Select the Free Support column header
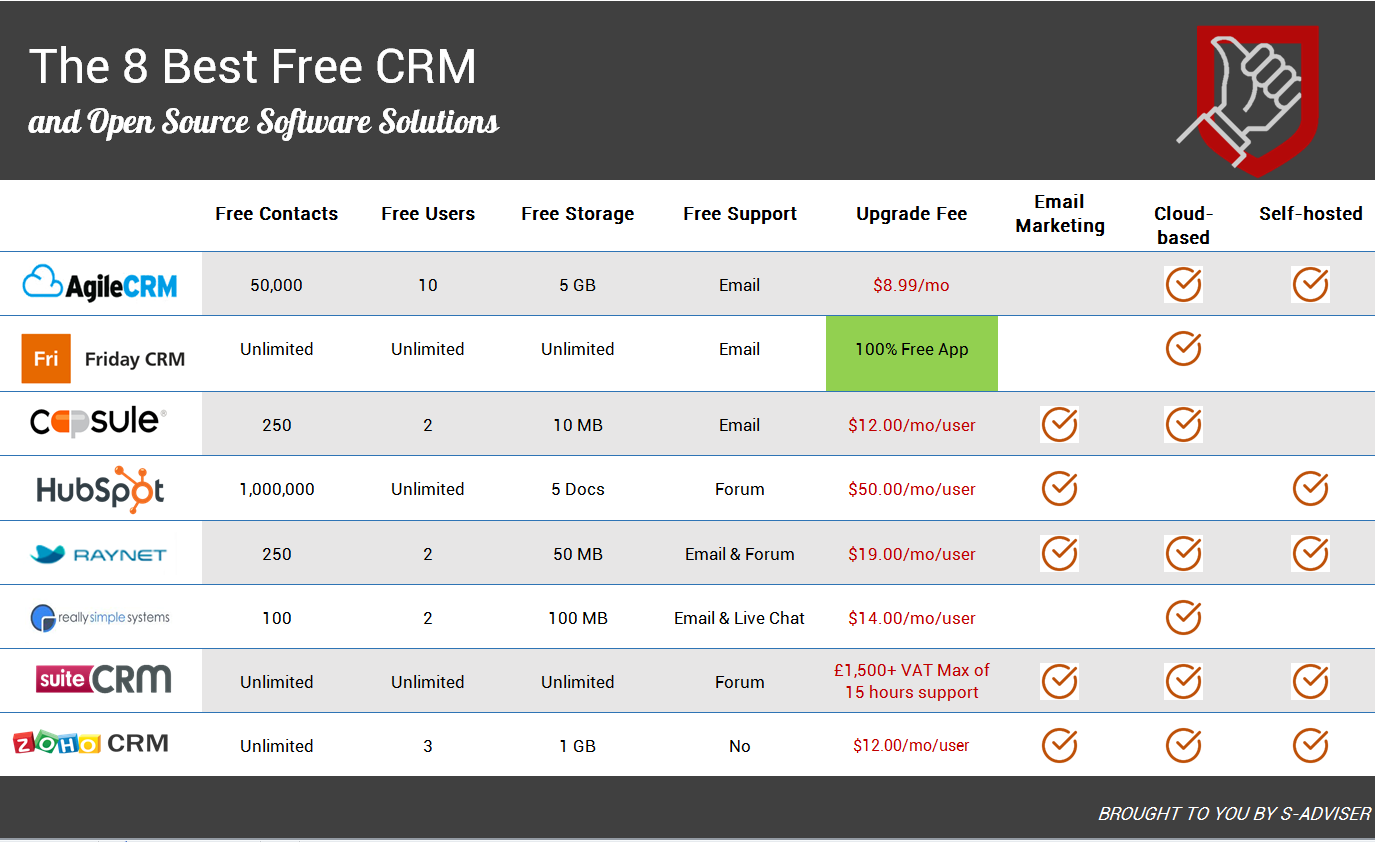This screenshot has width=1375, height=842. [740, 214]
